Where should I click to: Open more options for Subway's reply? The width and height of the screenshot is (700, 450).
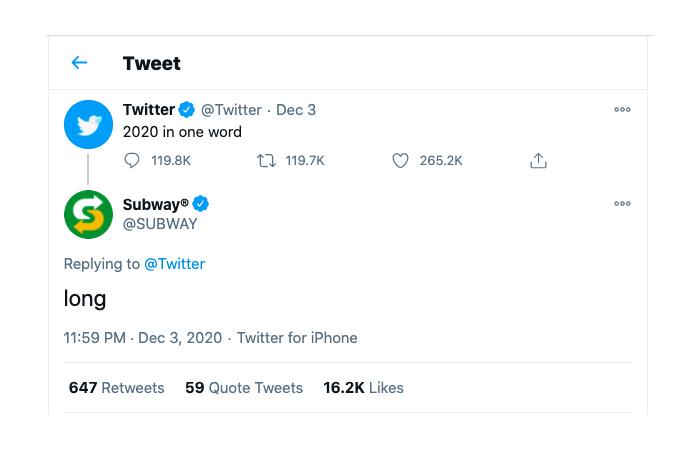(622, 204)
